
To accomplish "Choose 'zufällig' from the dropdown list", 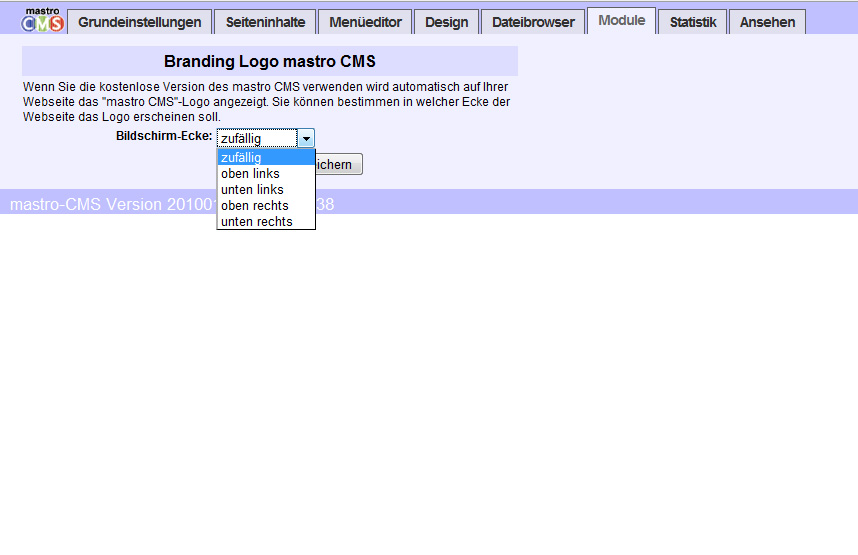I will (x=266, y=158).
